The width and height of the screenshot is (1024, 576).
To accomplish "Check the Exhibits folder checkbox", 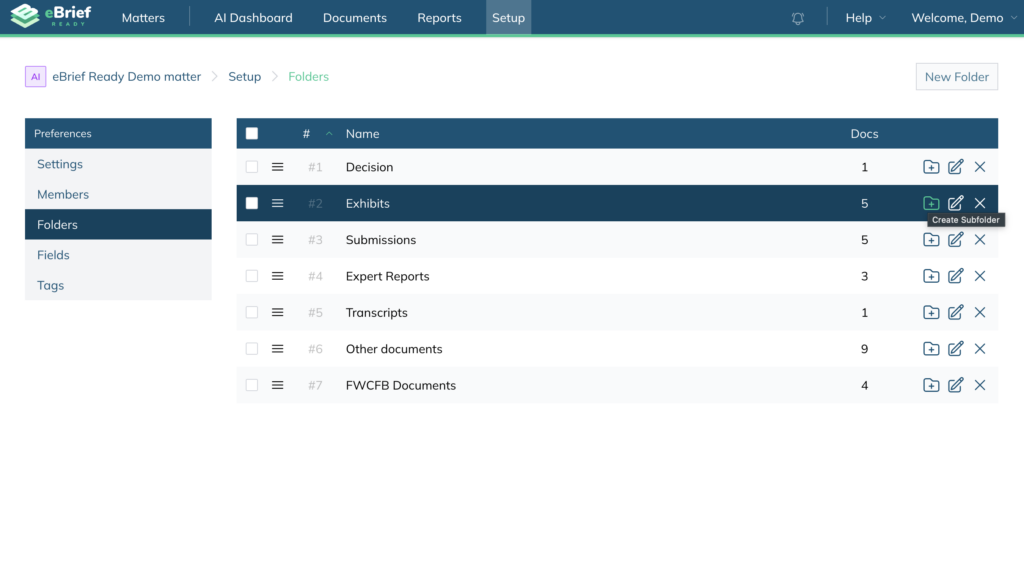I will click(251, 203).
